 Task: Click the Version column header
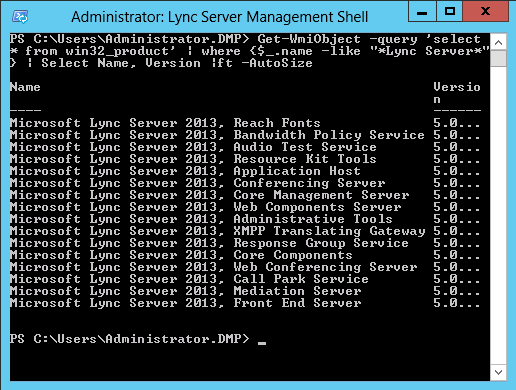point(457,93)
